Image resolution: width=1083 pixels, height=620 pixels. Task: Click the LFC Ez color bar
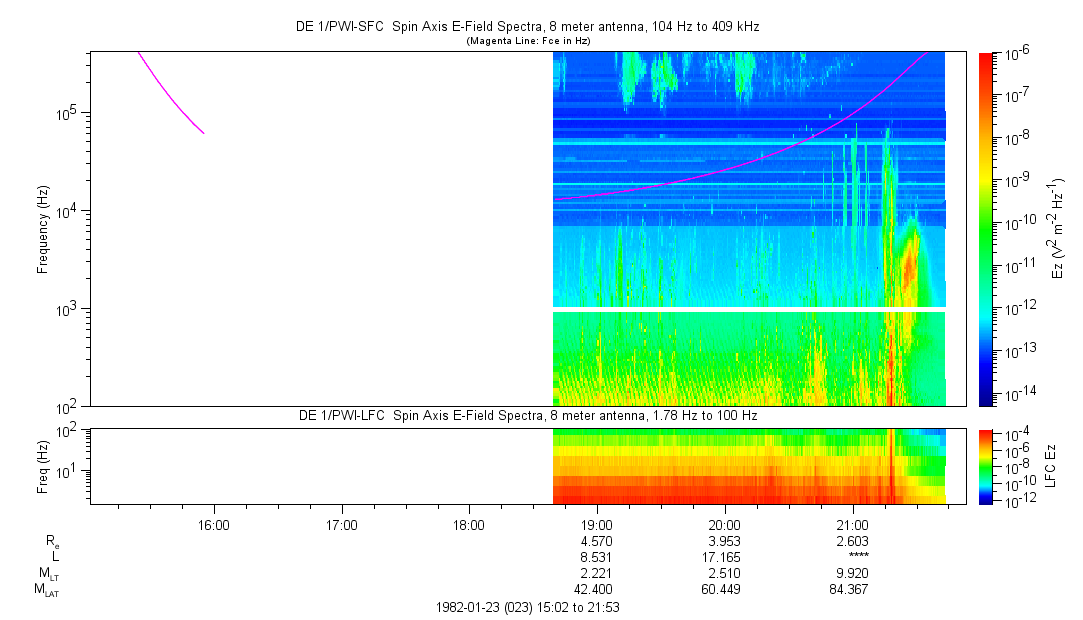[987, 465]
